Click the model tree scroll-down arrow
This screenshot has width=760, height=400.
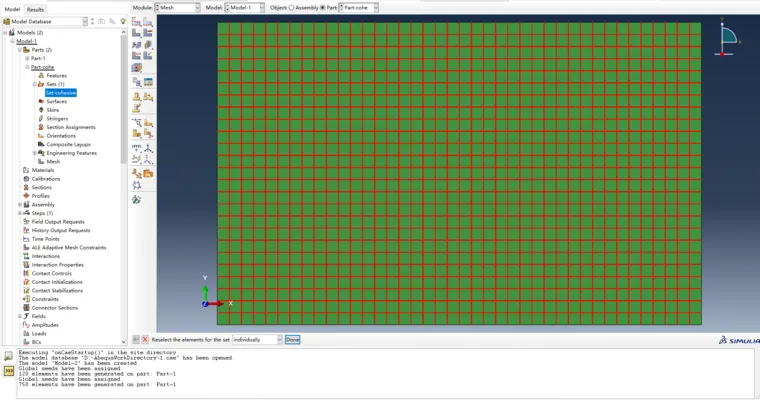click(123, 342)
